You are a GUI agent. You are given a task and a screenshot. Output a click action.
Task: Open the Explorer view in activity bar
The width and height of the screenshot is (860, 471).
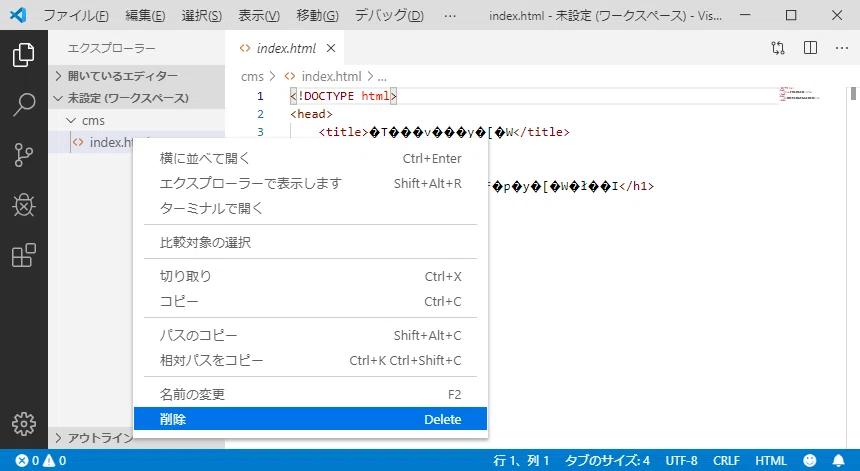click(x=24, y=54)
